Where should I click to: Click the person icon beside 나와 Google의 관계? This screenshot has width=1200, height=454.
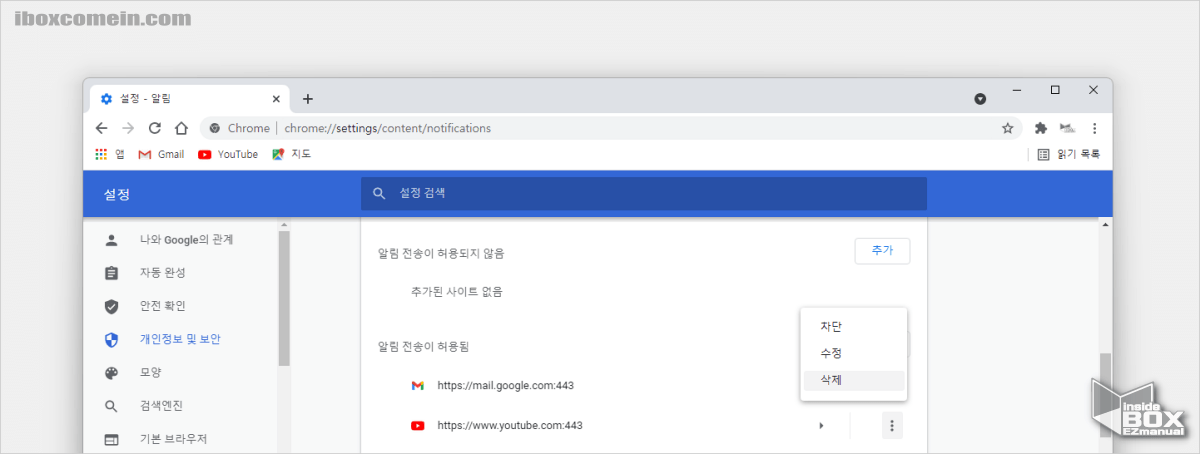coord(111,240)
